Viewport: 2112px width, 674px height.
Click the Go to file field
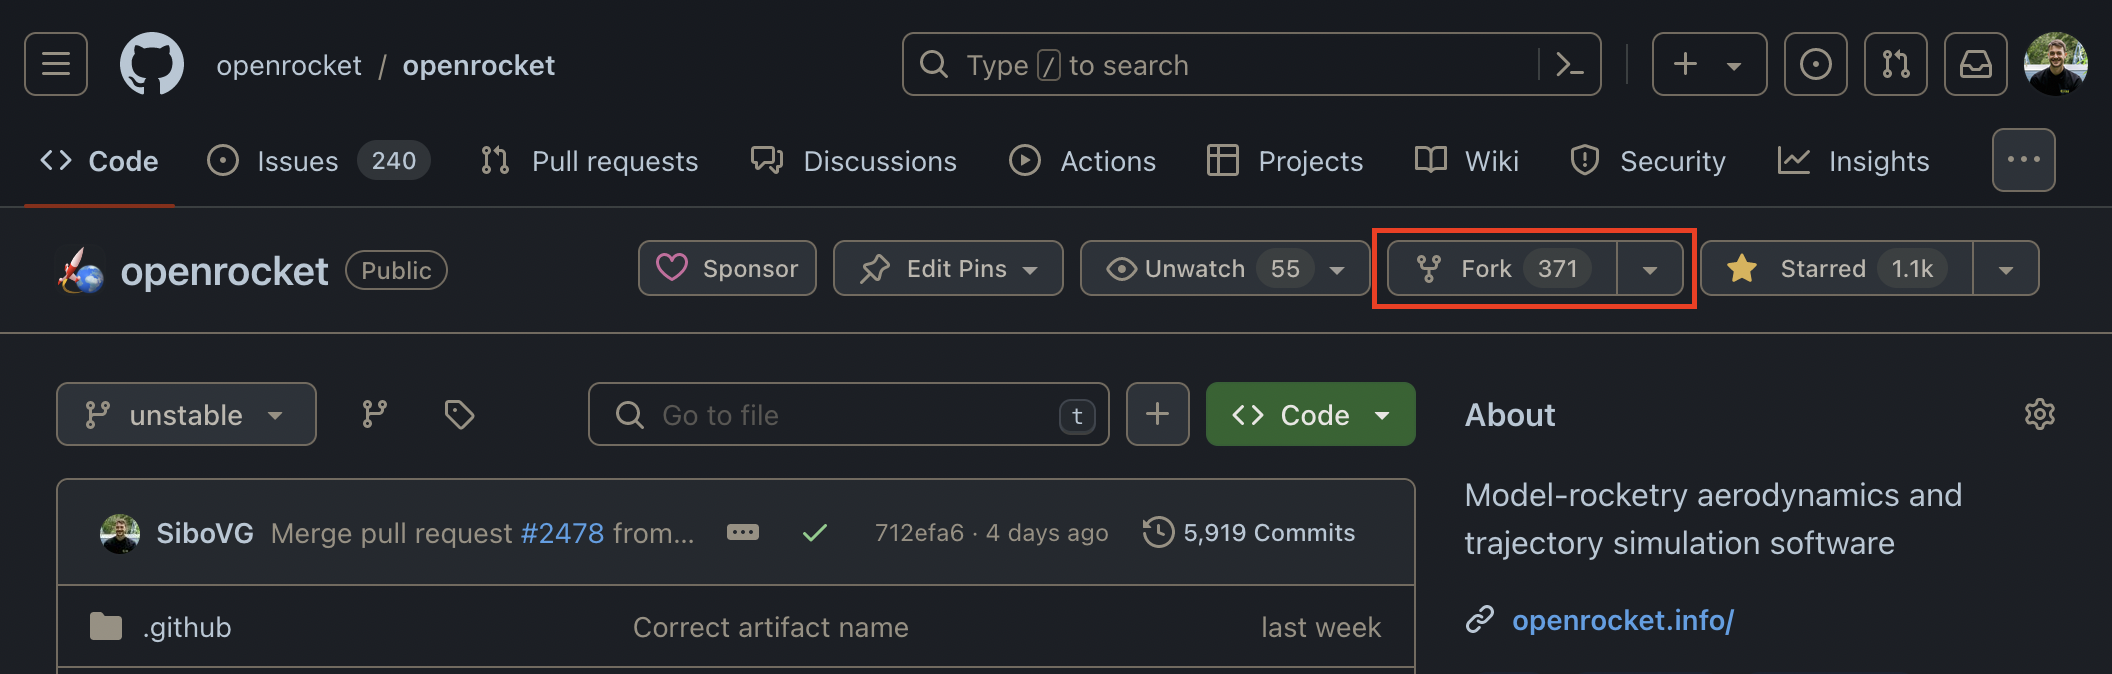point(848,414)
